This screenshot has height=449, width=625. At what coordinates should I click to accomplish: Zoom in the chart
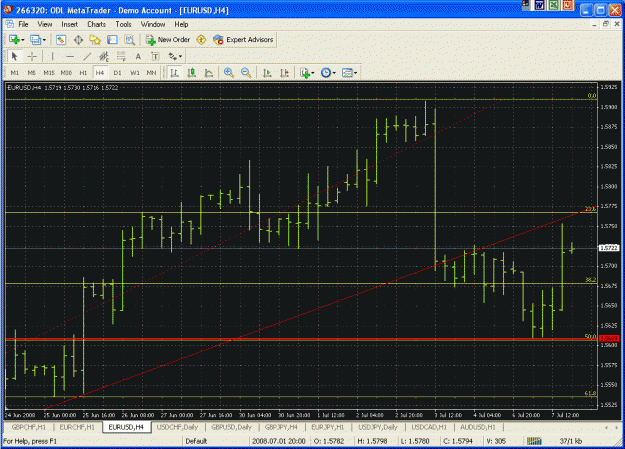click(x=229, y=73)
